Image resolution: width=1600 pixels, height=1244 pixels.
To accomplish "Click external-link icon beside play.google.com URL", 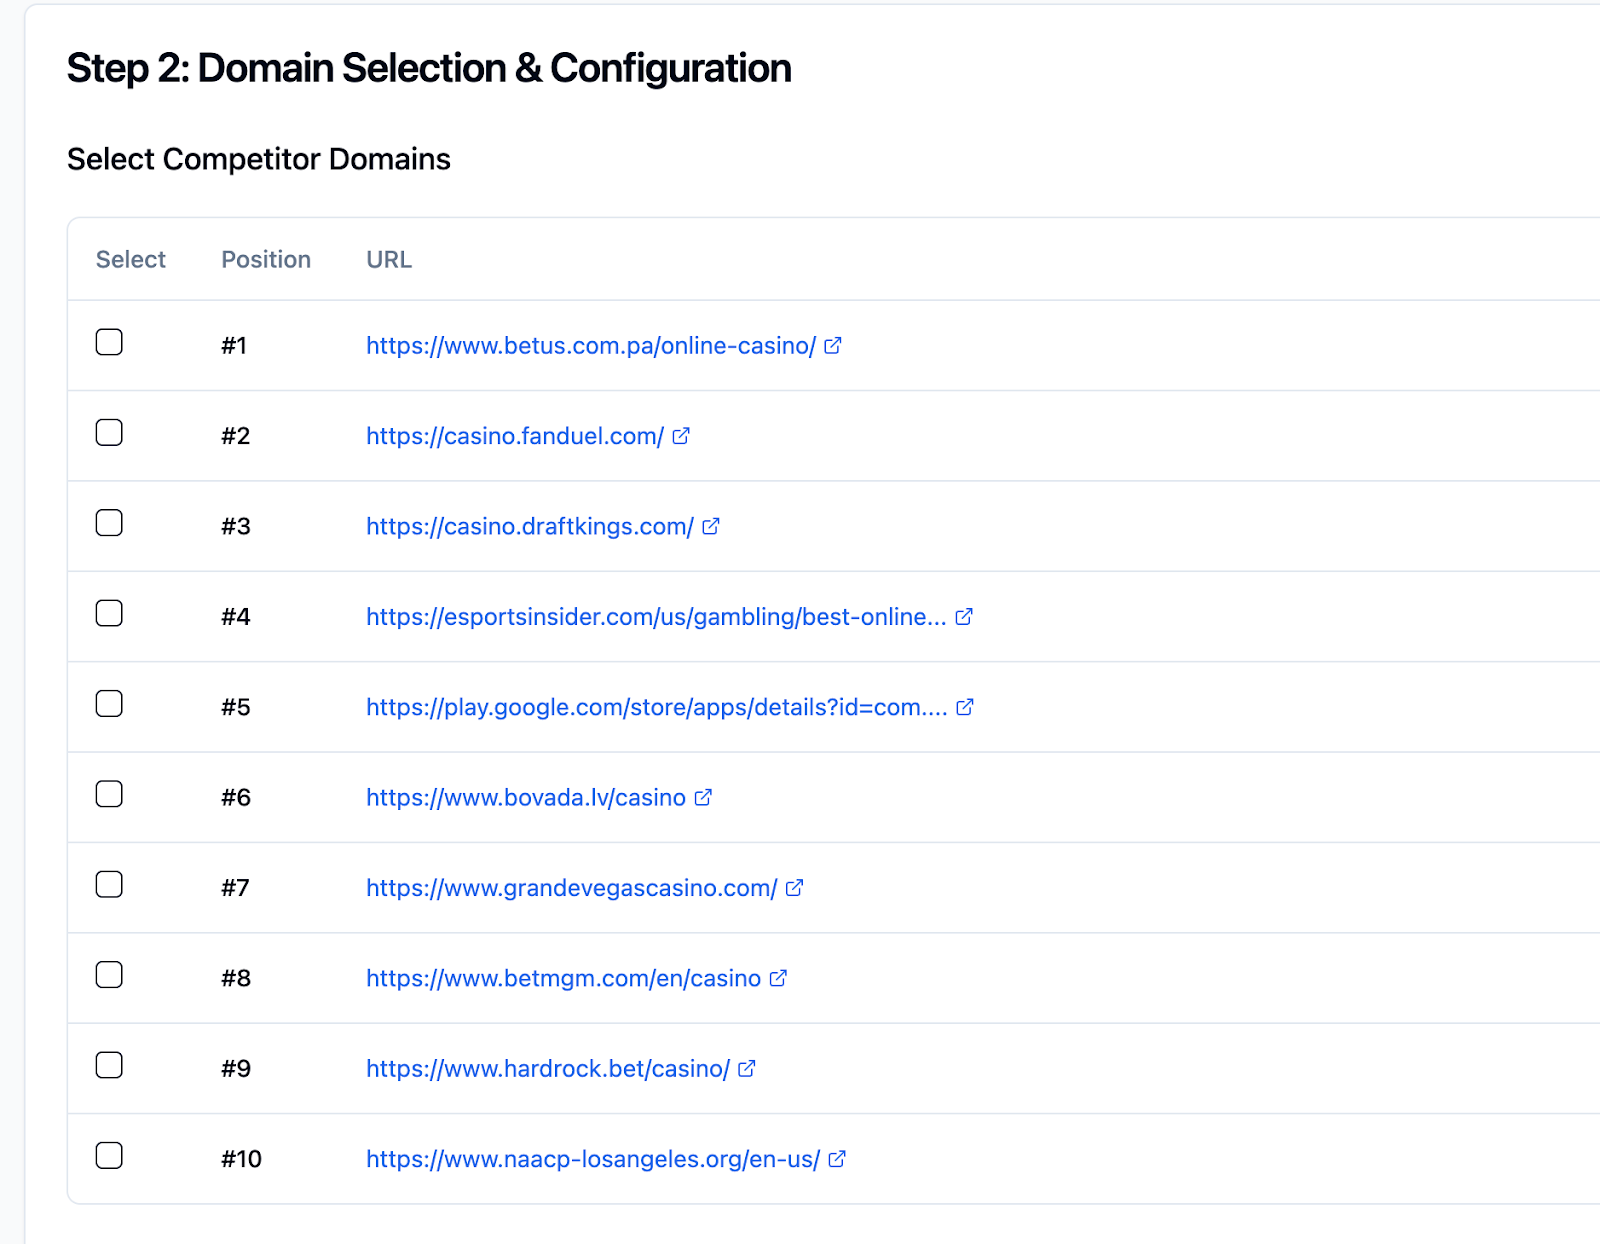I will pyautogui.click(x=965, y=707).
